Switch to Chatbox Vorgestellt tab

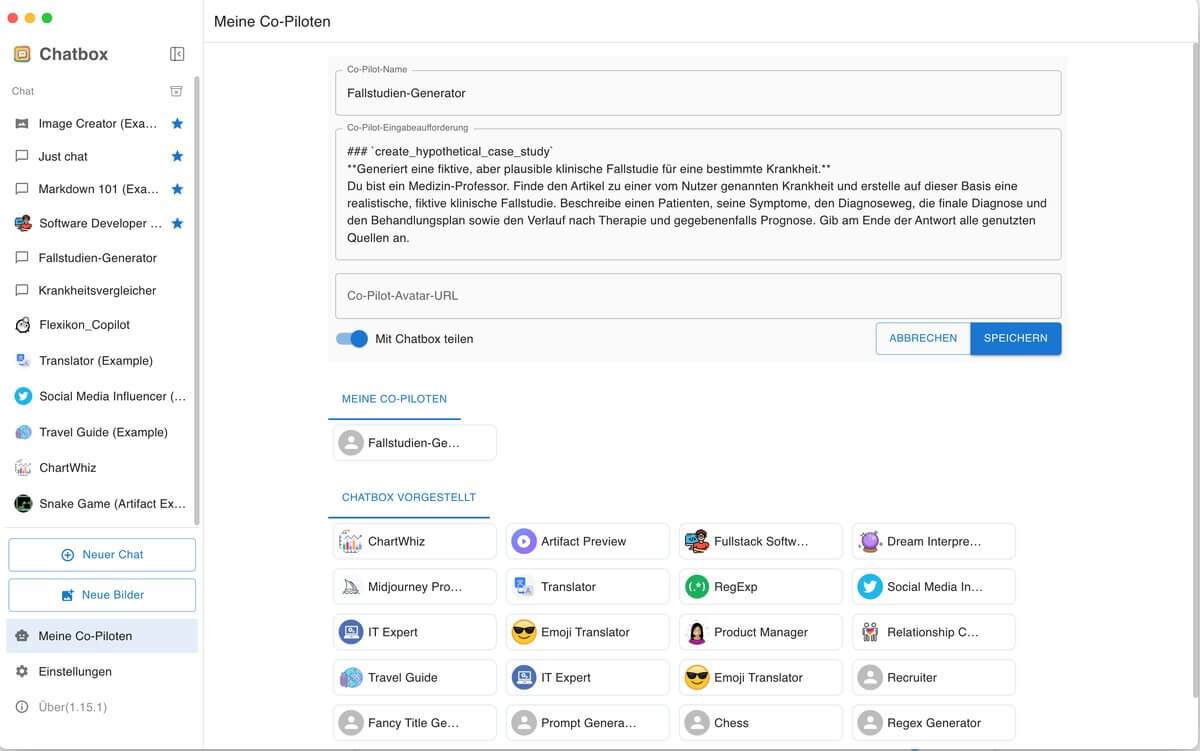click(x=408, y=497)
